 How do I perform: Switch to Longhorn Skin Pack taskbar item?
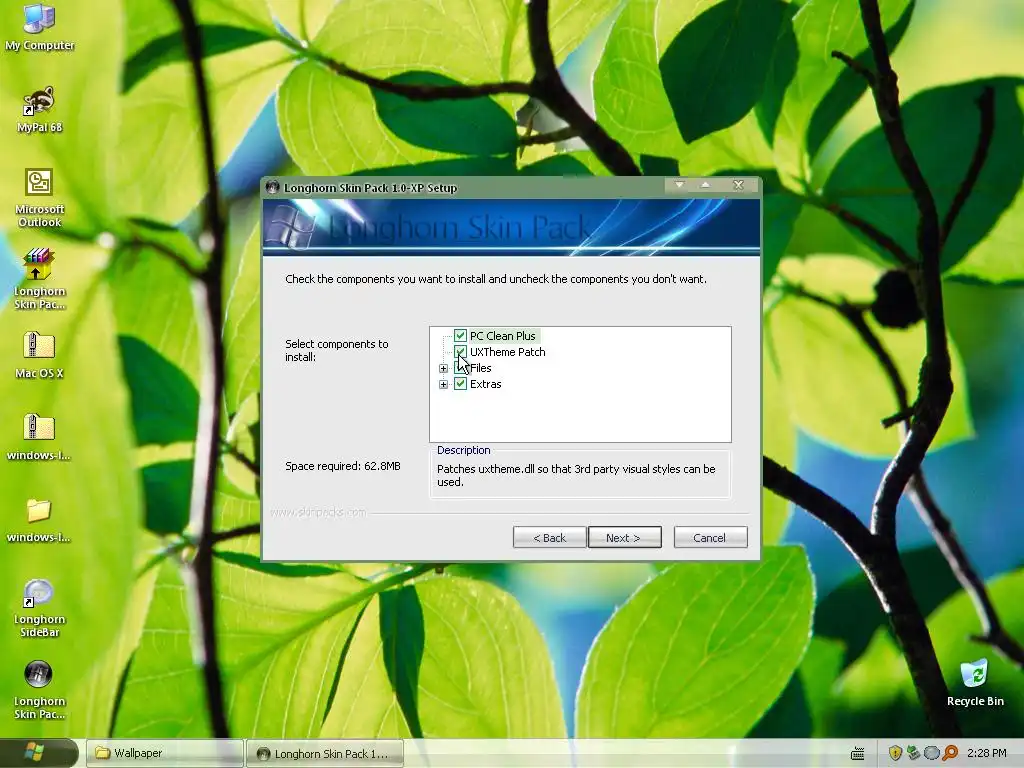[325, 754]
